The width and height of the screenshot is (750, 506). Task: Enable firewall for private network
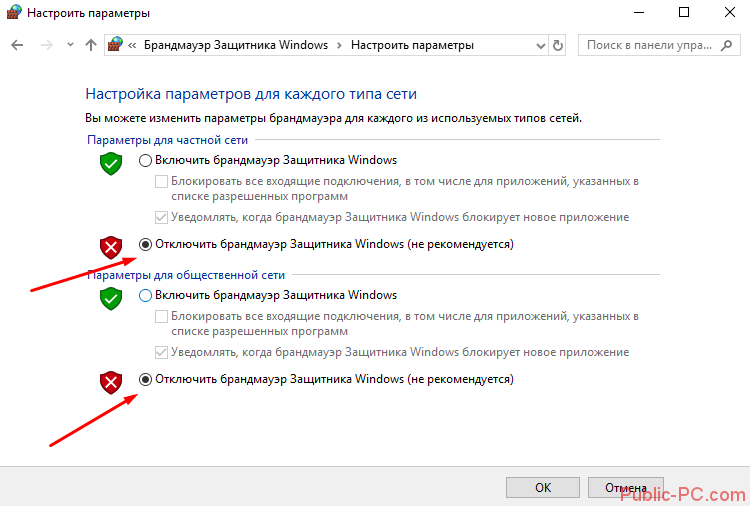point(145,160)
